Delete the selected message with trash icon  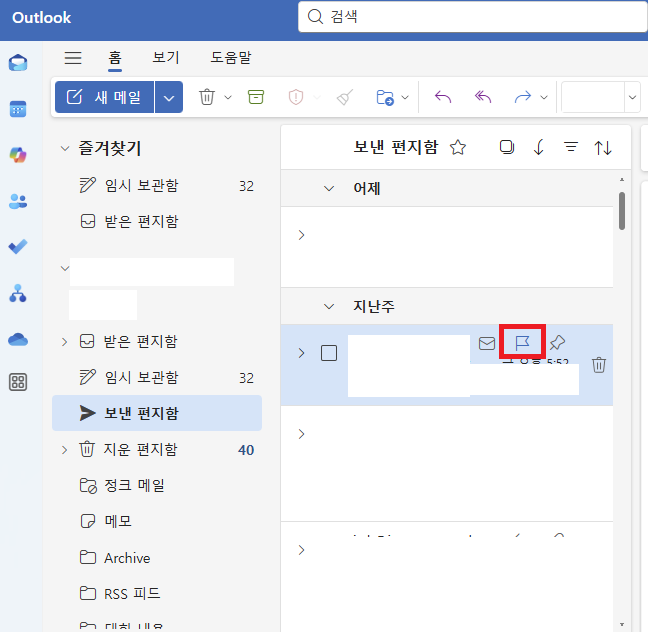pos(599,365)
